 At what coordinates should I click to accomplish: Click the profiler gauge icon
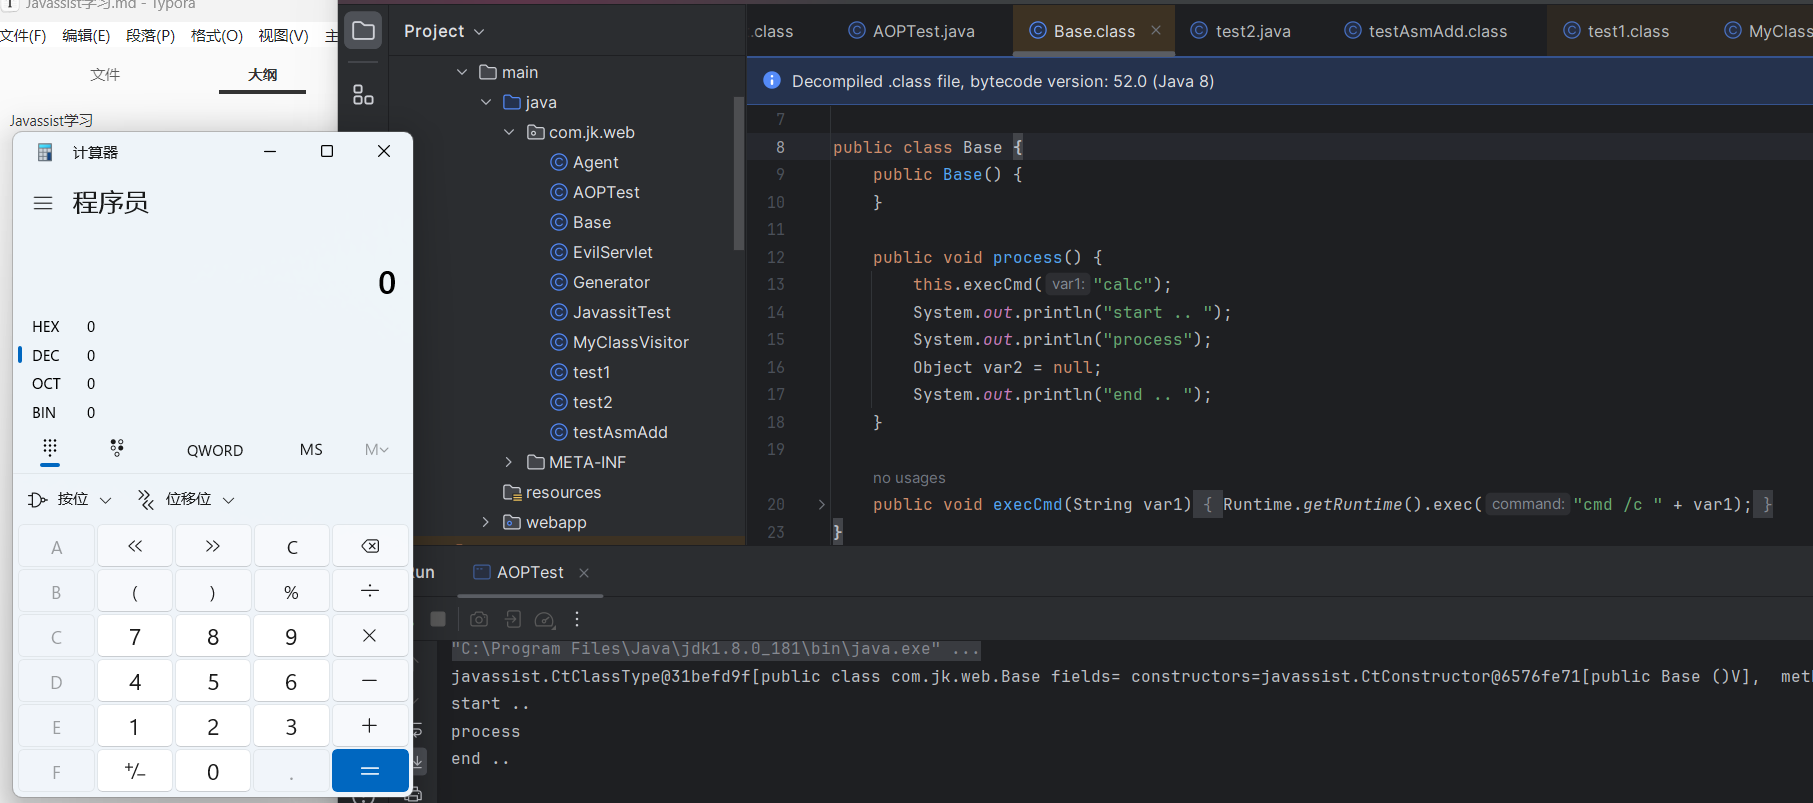[545, 619]
